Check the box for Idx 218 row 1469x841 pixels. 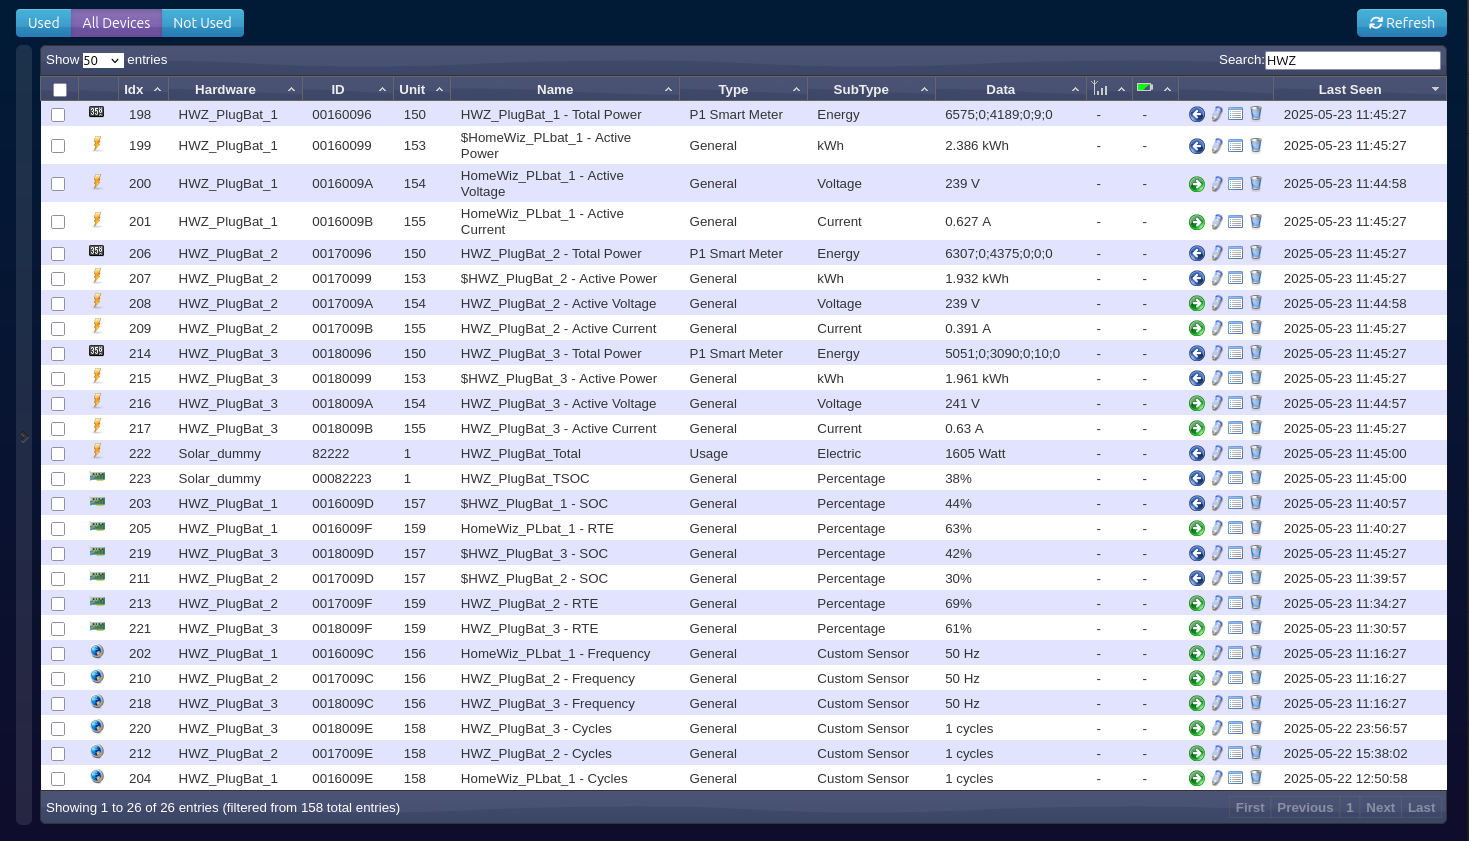58,704
